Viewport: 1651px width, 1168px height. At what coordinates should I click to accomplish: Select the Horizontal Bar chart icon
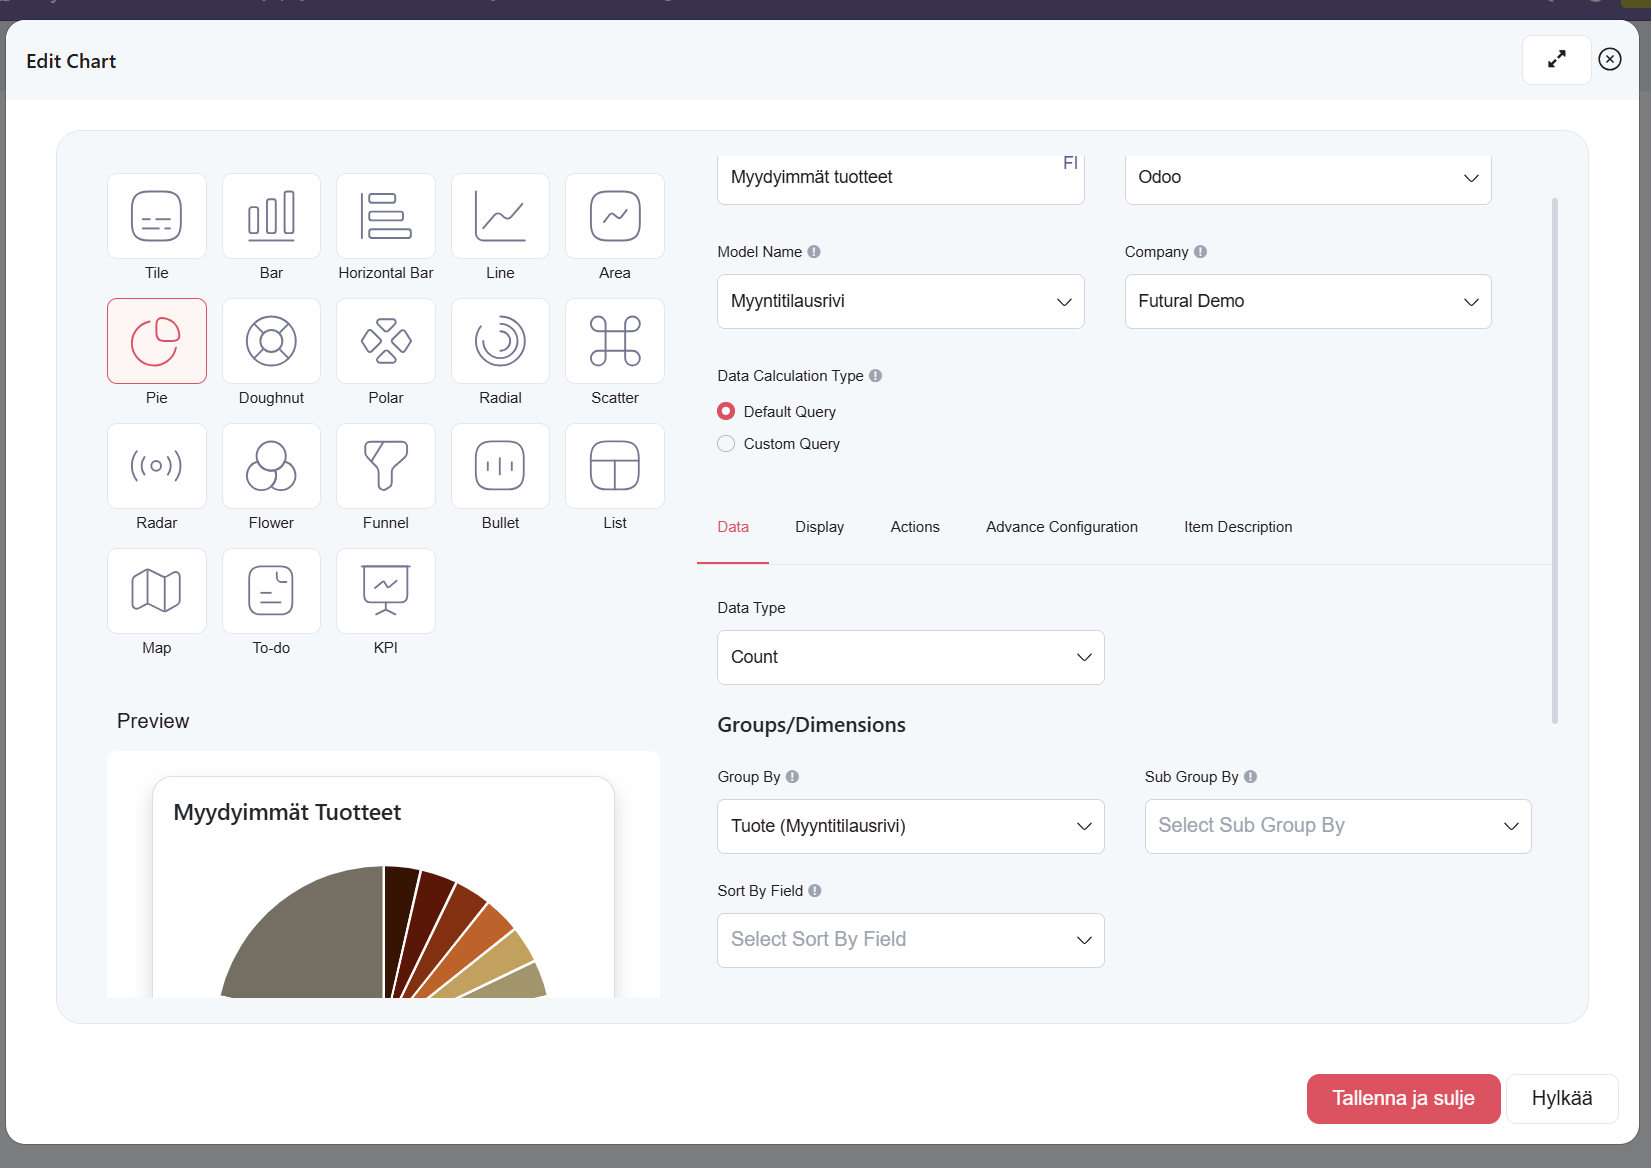(385, 216)
